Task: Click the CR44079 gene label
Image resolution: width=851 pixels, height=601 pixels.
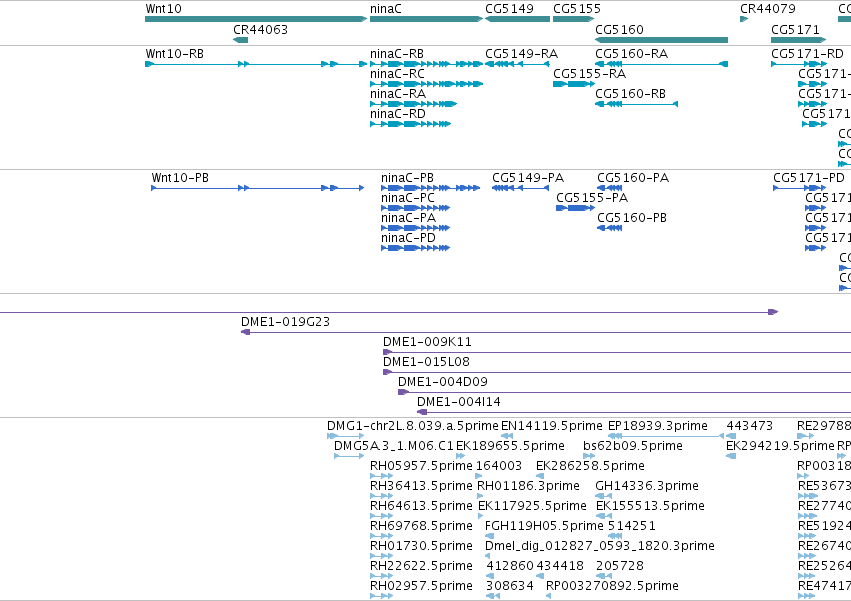Action: pos(767,9)
